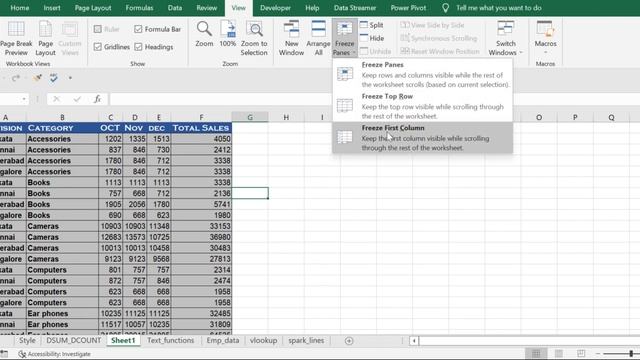Open the Help ribbon tab
Screen dimensions: 640x360
click(312, 8)
